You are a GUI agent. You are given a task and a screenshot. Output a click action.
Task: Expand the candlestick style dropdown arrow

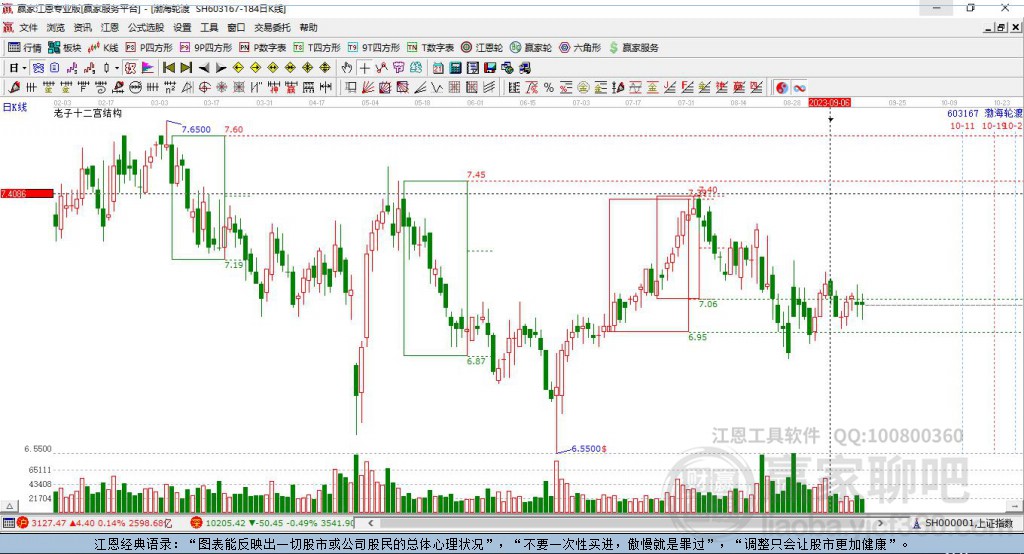(x=117, y=68)
